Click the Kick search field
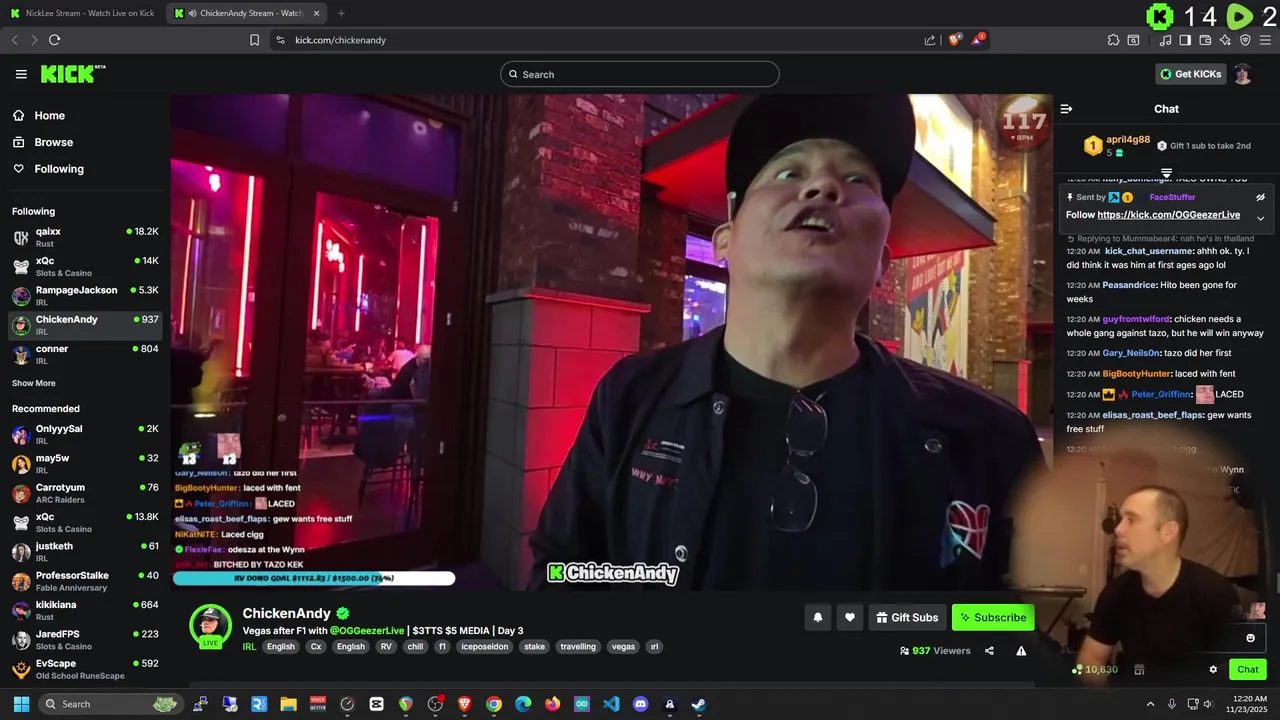This screenshot has width=1280, height=720. 640,74
